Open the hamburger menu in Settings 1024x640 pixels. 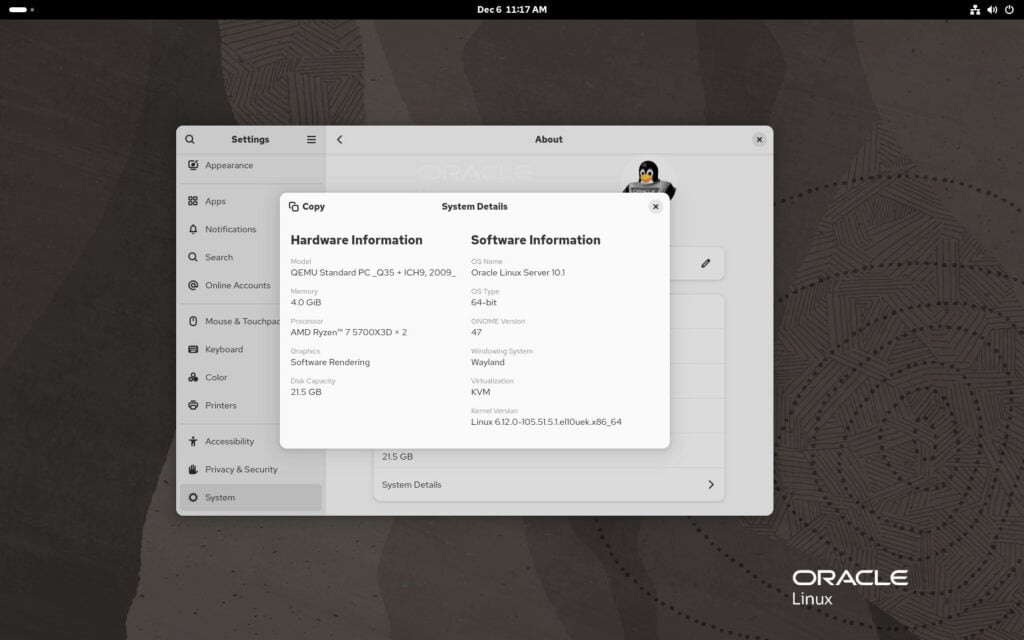click(x=310, y=139)
